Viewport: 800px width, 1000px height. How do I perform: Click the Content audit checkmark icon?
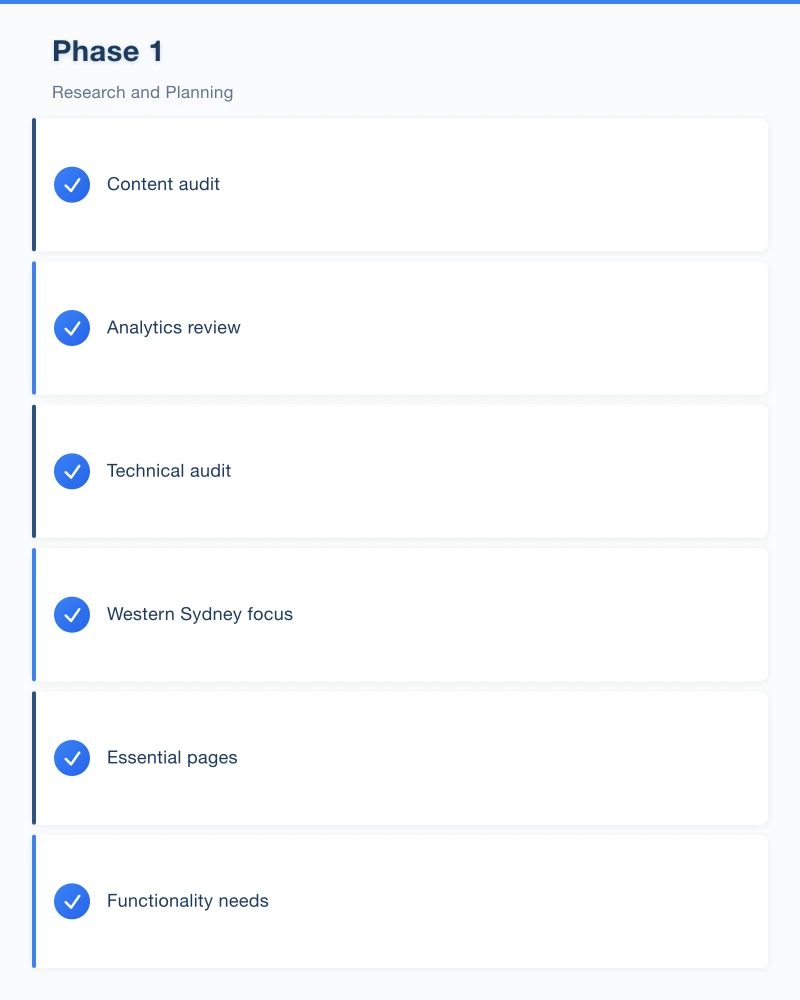pyautogui.click(x=72, y=185)
